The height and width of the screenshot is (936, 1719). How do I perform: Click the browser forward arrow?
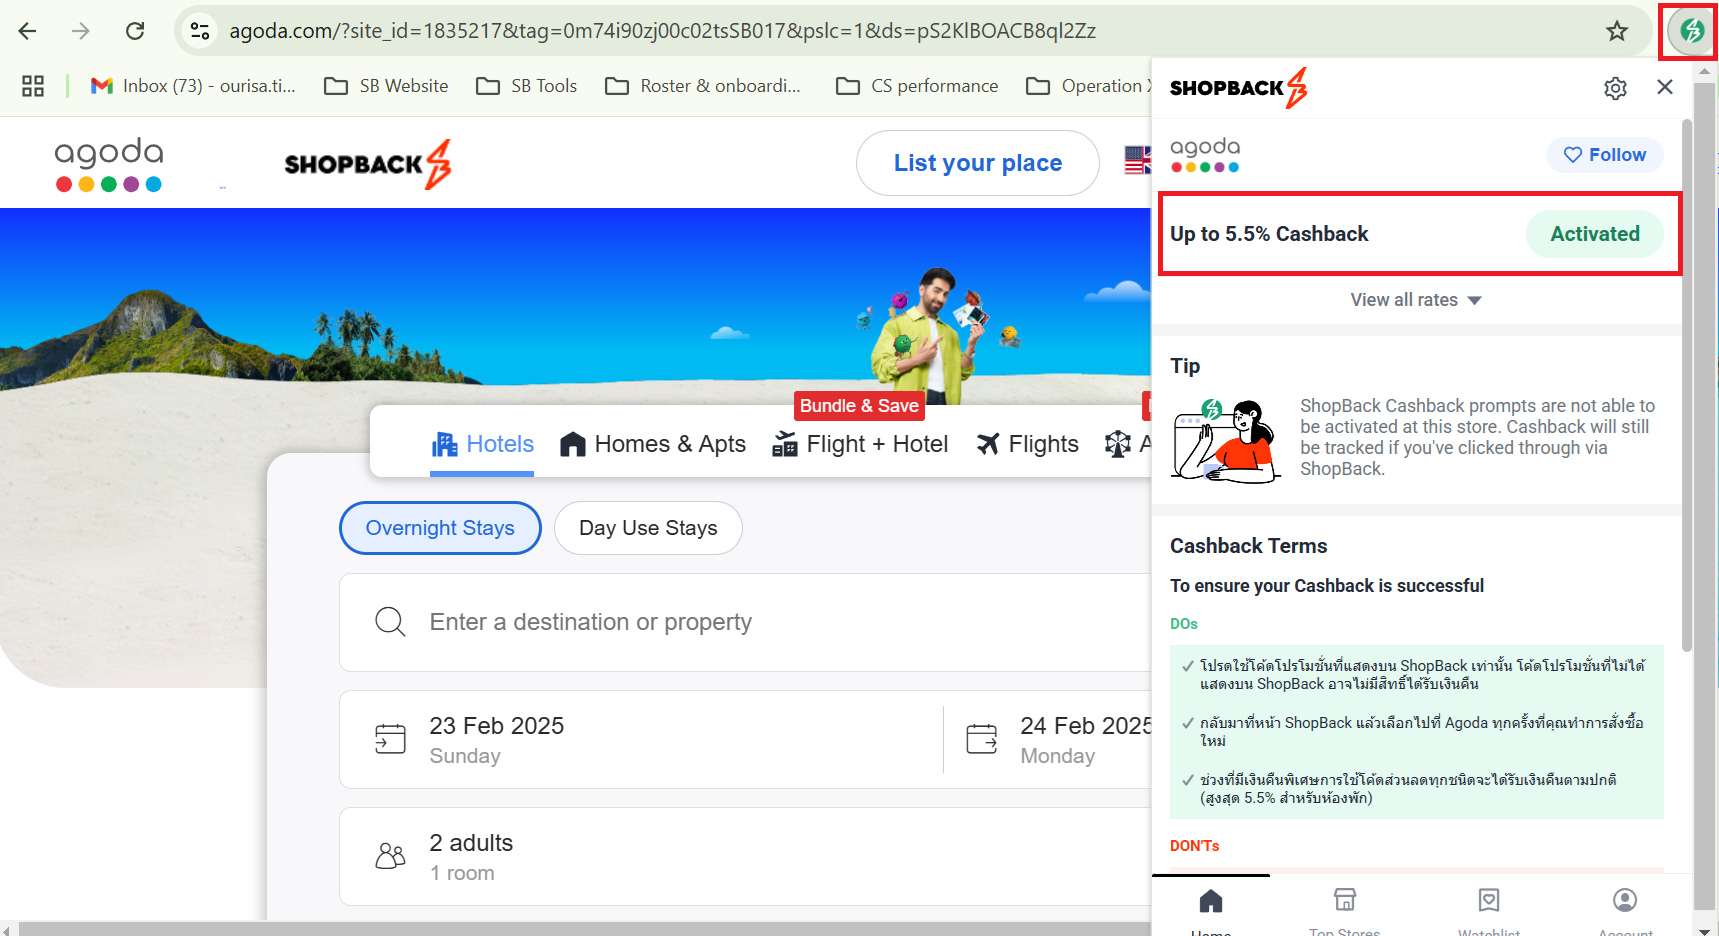coord(81,31)
